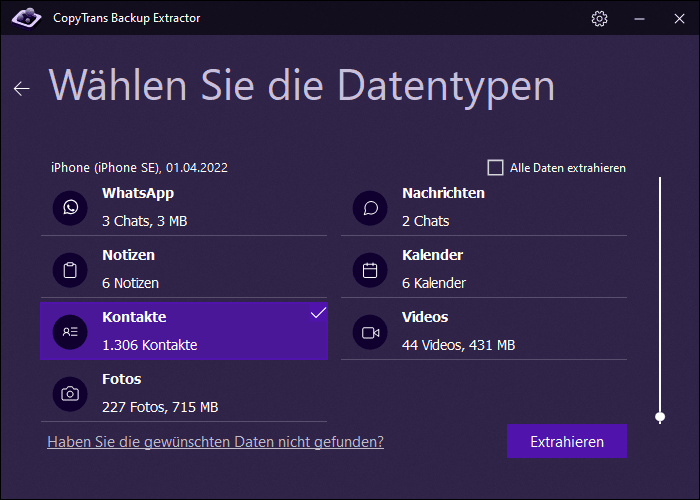This screenshot has height=500, width=700.
Task: Select '2 Chats' text
Action: [425, 221]
